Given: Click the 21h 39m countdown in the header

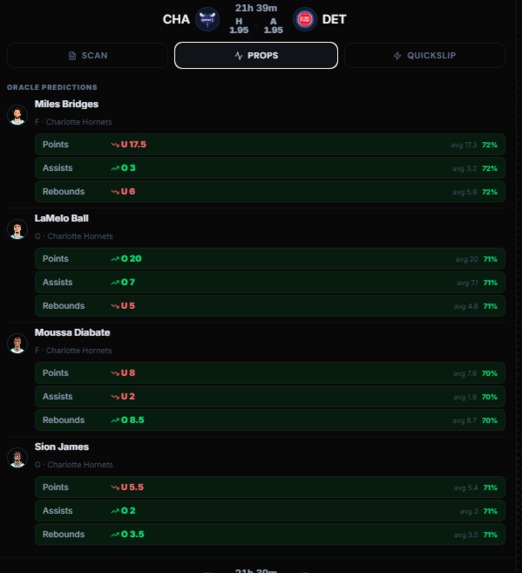Looking at the screenshot, I should point(256,8).
